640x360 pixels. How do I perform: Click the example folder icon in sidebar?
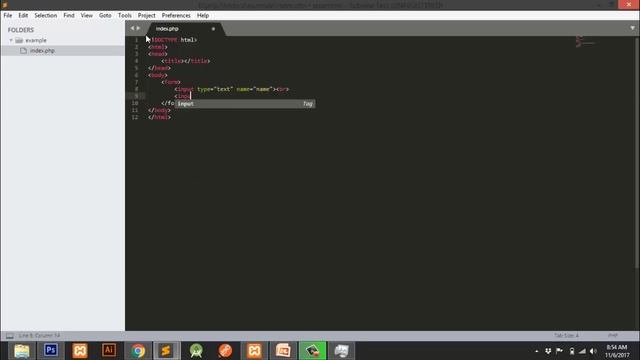pyautogui.click(x=19, y=40)
